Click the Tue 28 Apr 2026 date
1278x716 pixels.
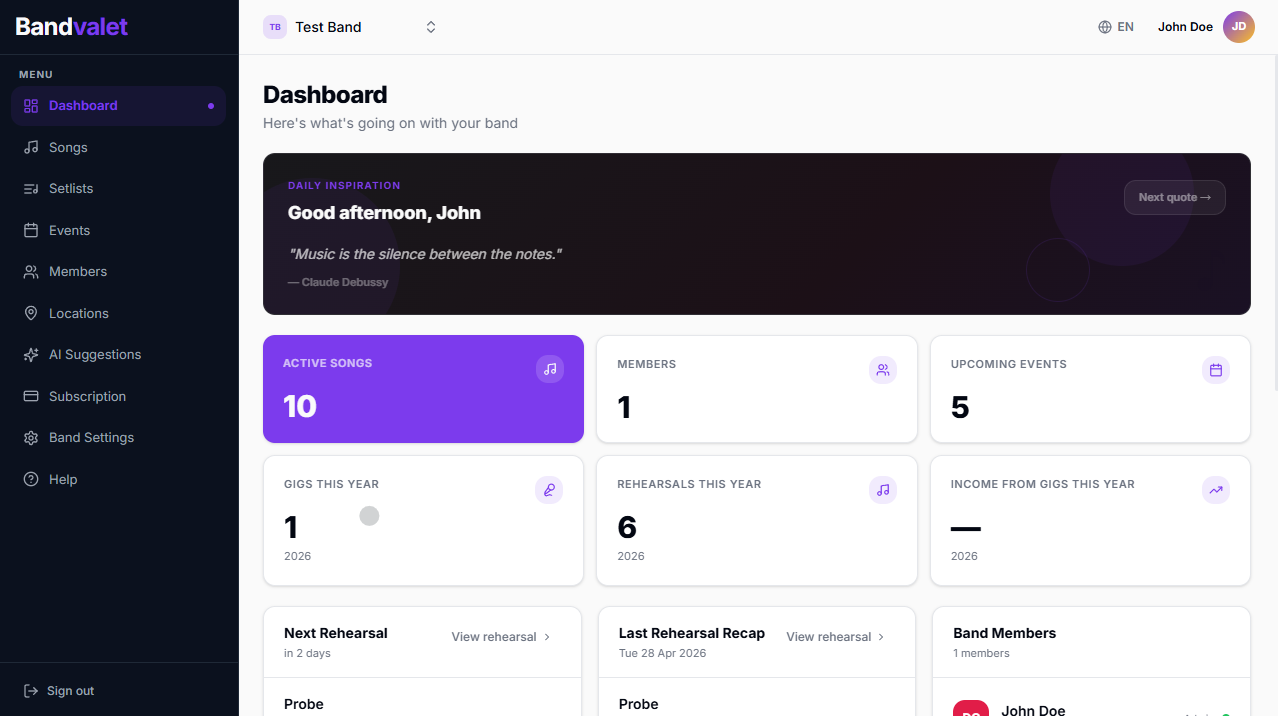663,653
